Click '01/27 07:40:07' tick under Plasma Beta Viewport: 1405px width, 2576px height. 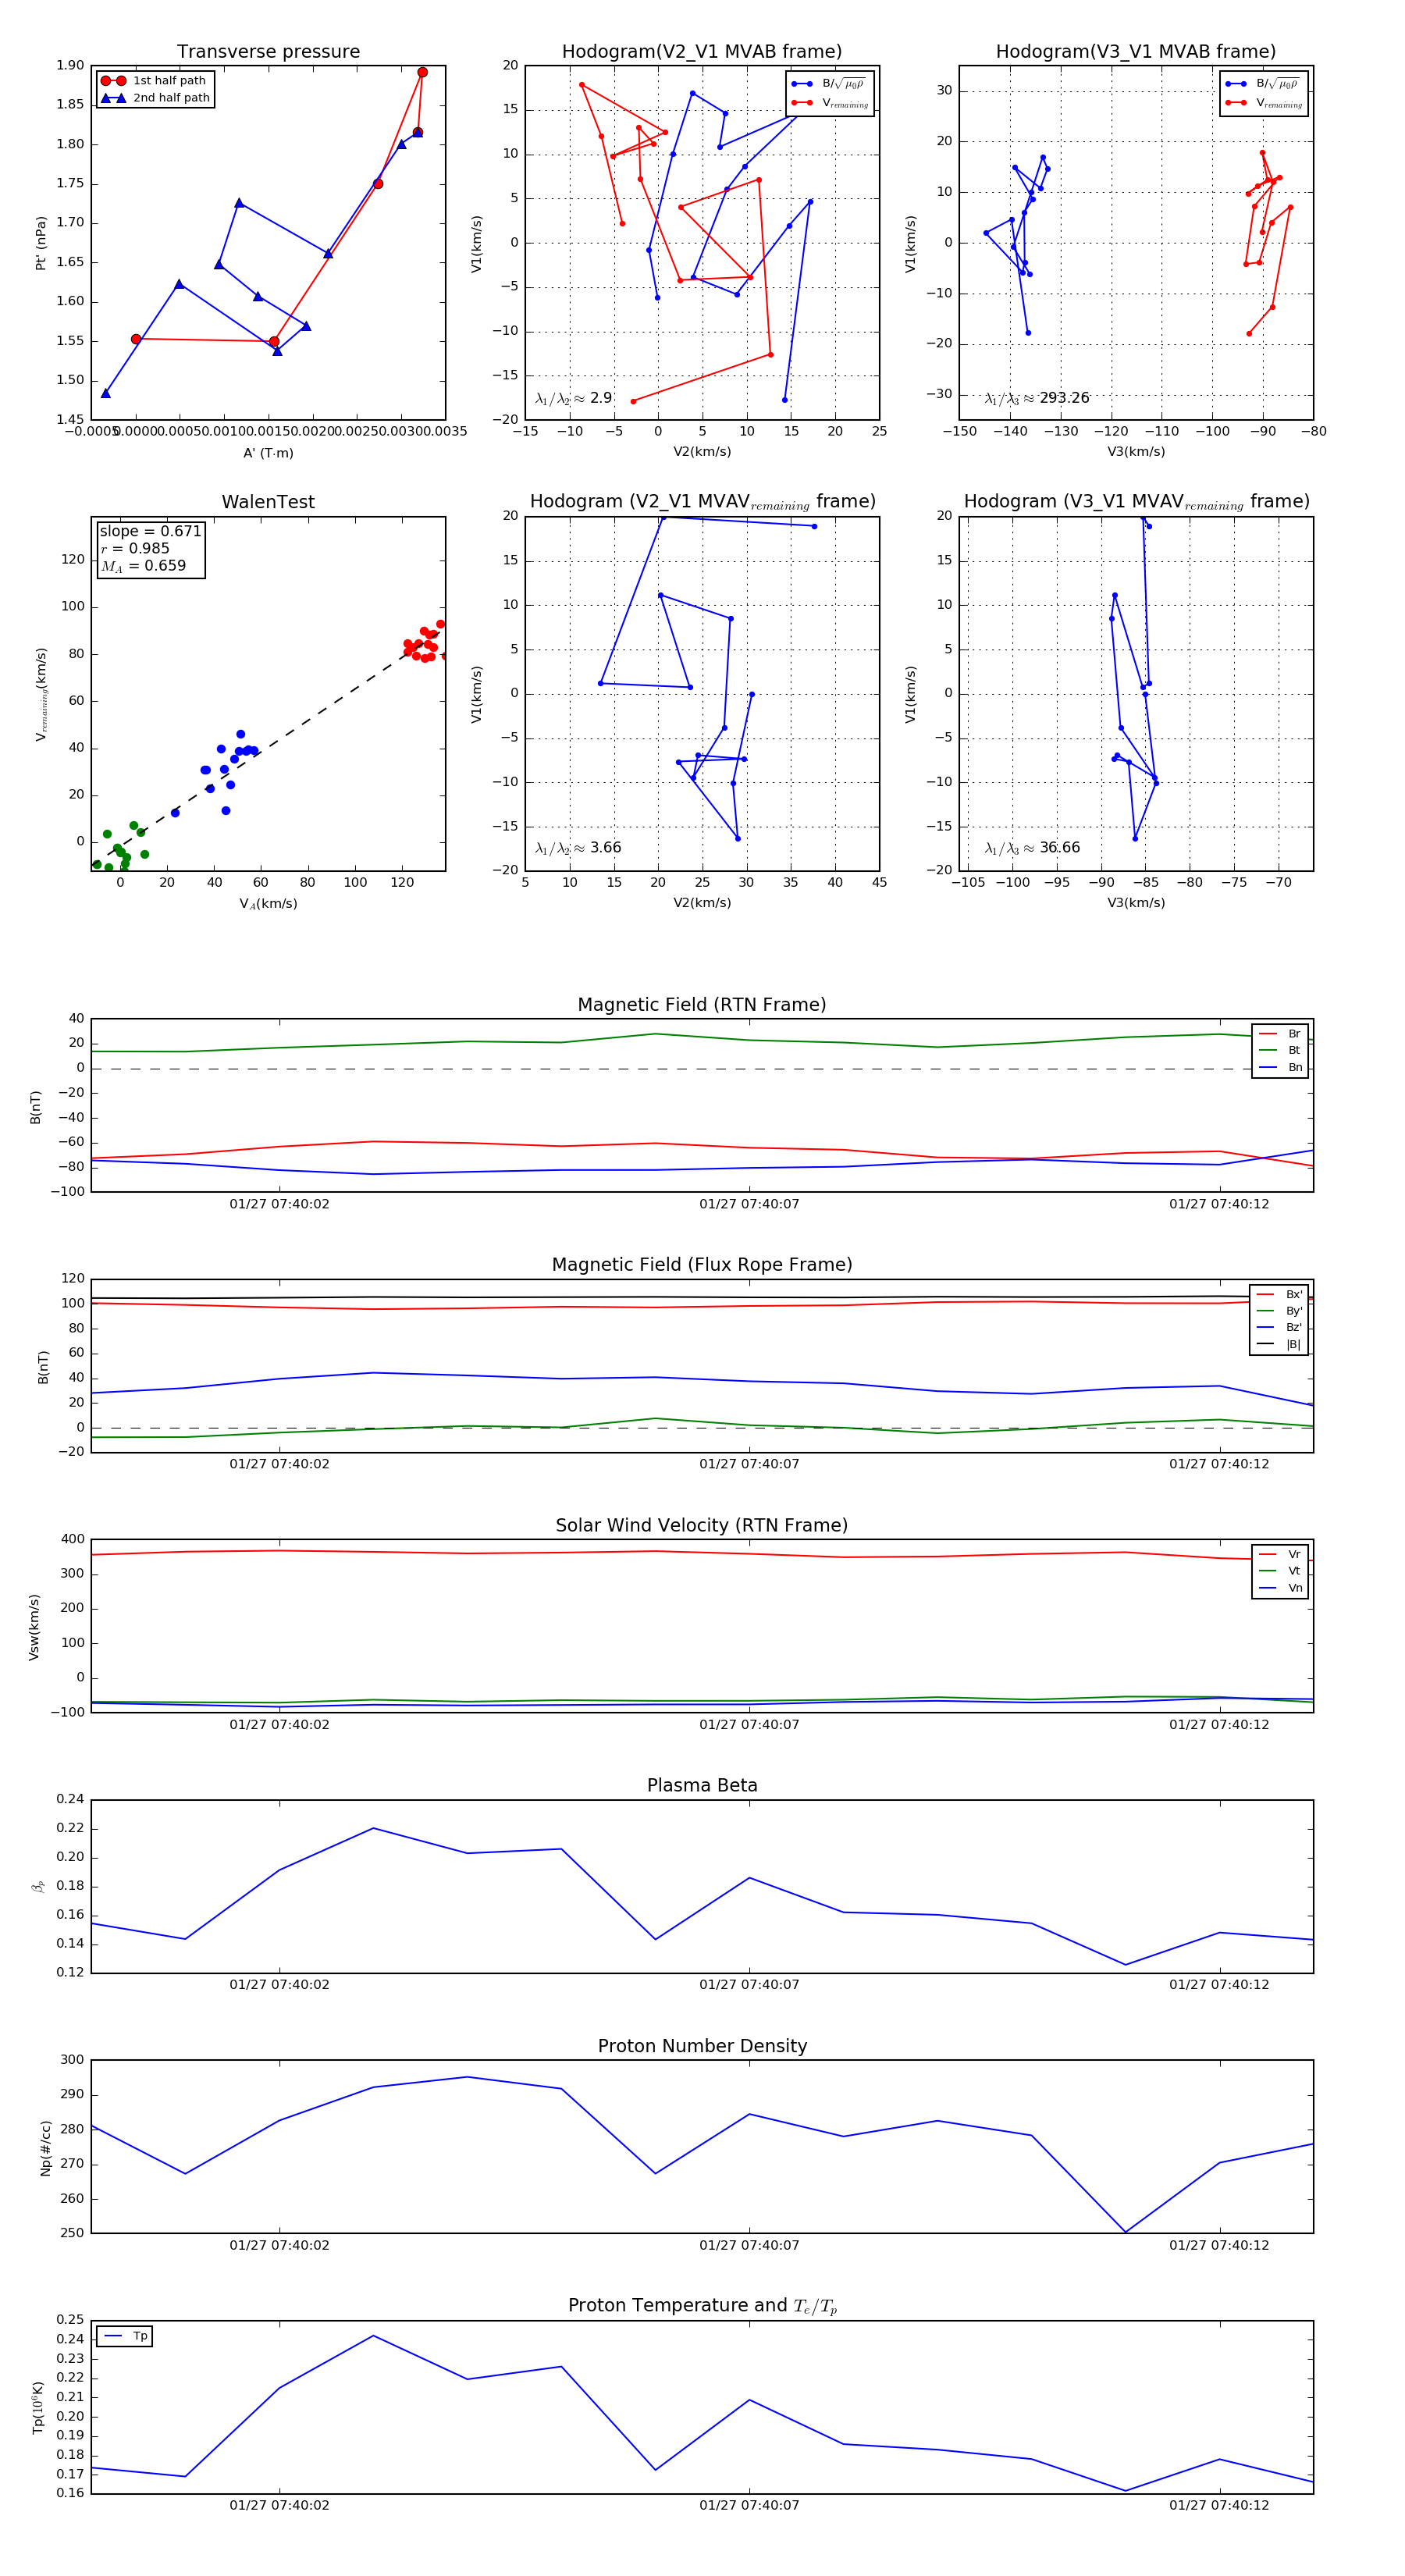pyautogui.click(x=749, y=1984)
